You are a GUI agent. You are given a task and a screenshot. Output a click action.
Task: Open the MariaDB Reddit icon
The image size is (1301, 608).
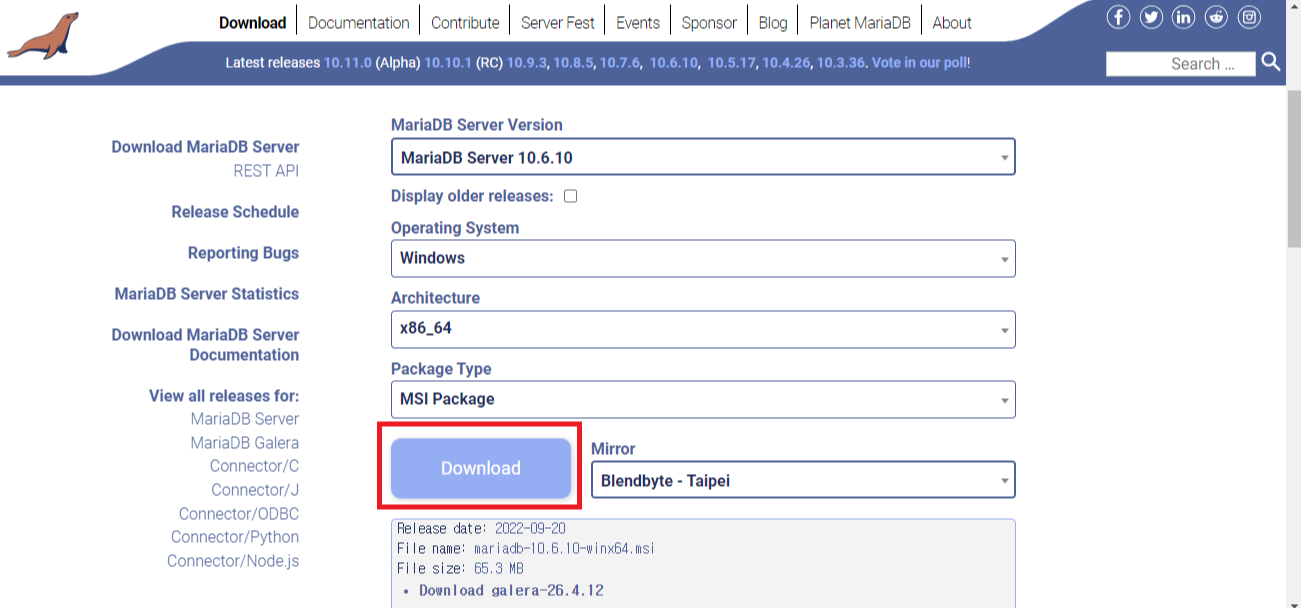click(1216, 17)
